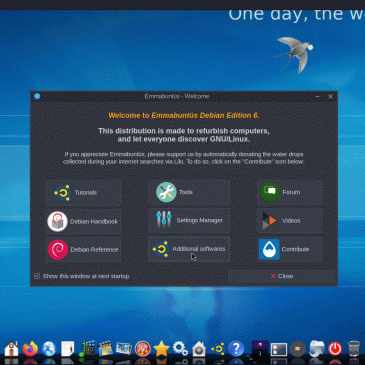This screenshot has height=365, width=365.
Task: Open the Debian Handbook icon
Action: [57, 221]
